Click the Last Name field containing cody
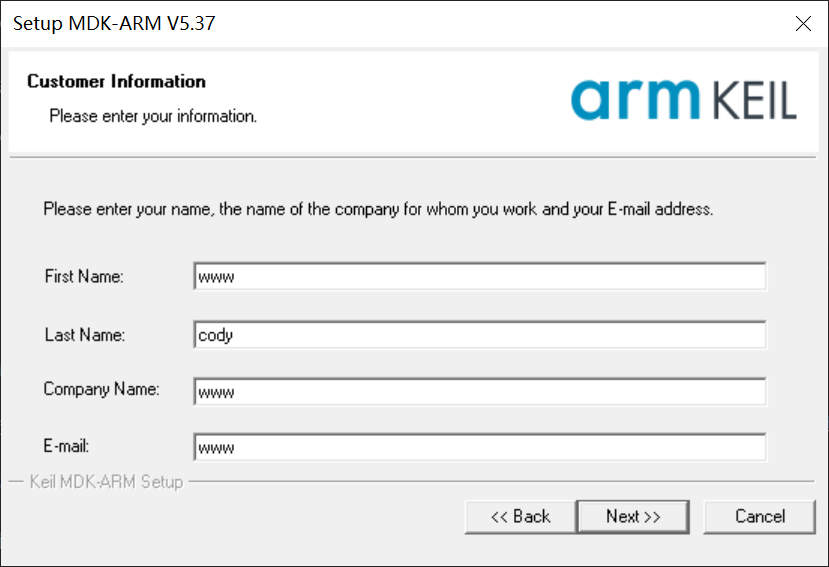This screenshot has height=567, width=829. pyautogui.click(x=480, y=335)
